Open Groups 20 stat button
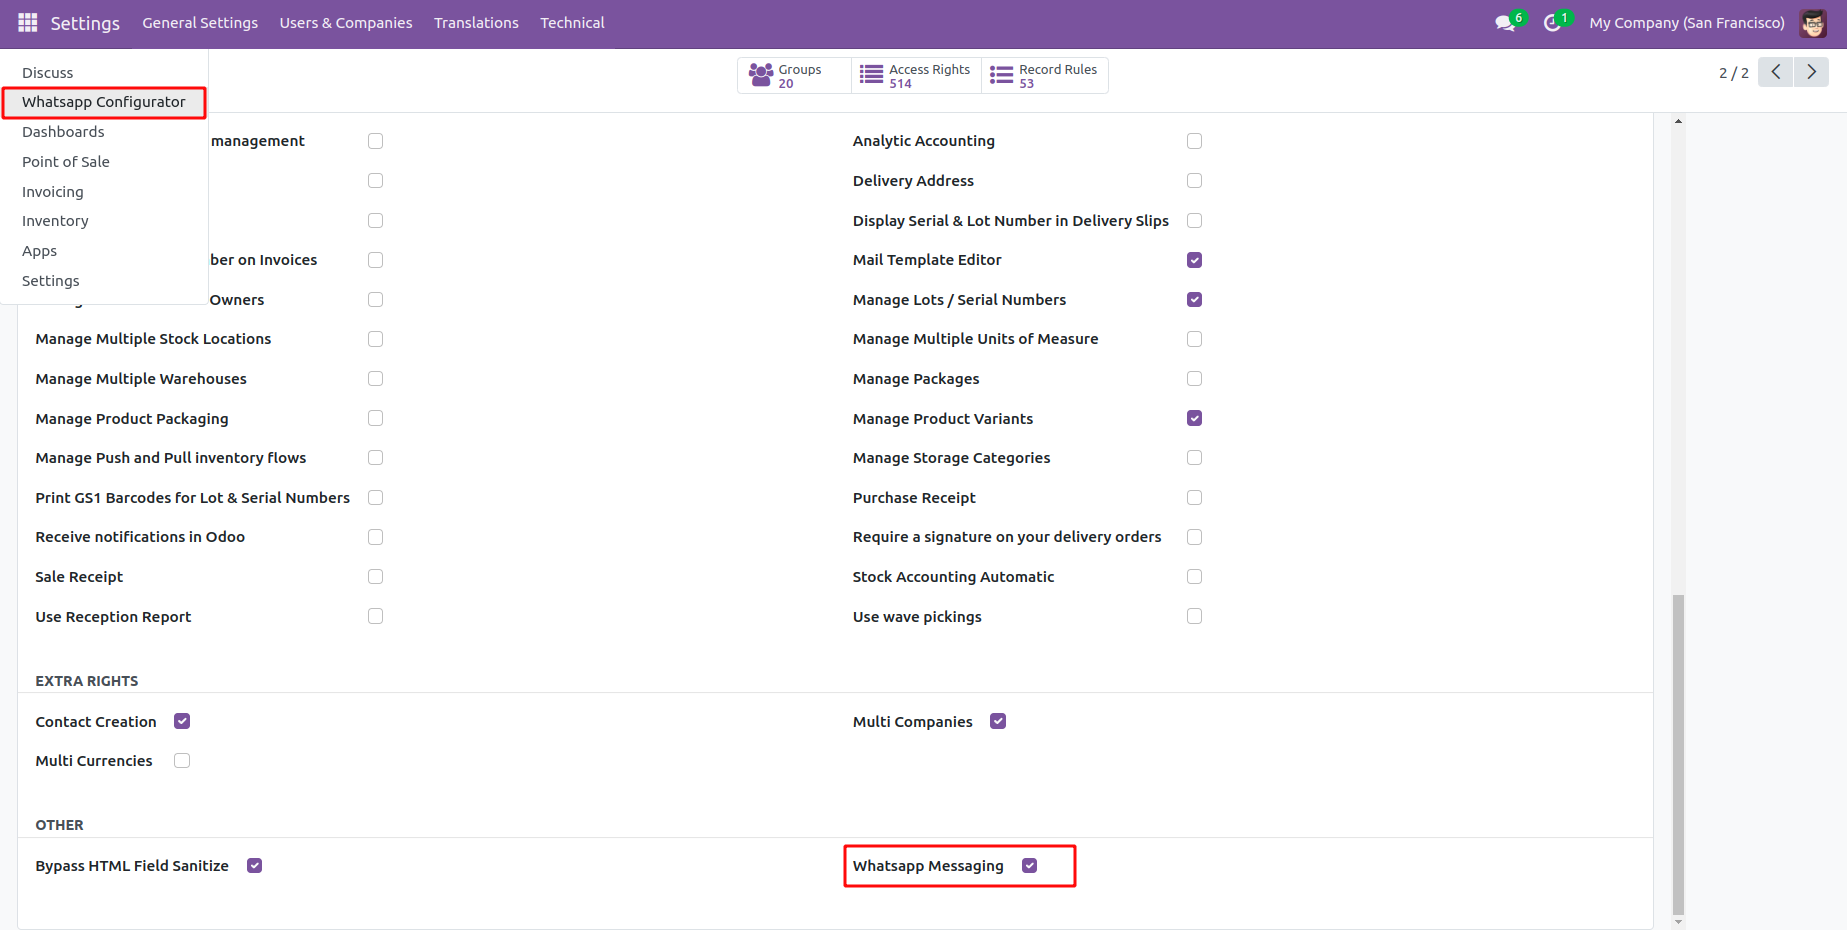The image size is (1847, 930). pyautogui.click(x=794, y=75)
